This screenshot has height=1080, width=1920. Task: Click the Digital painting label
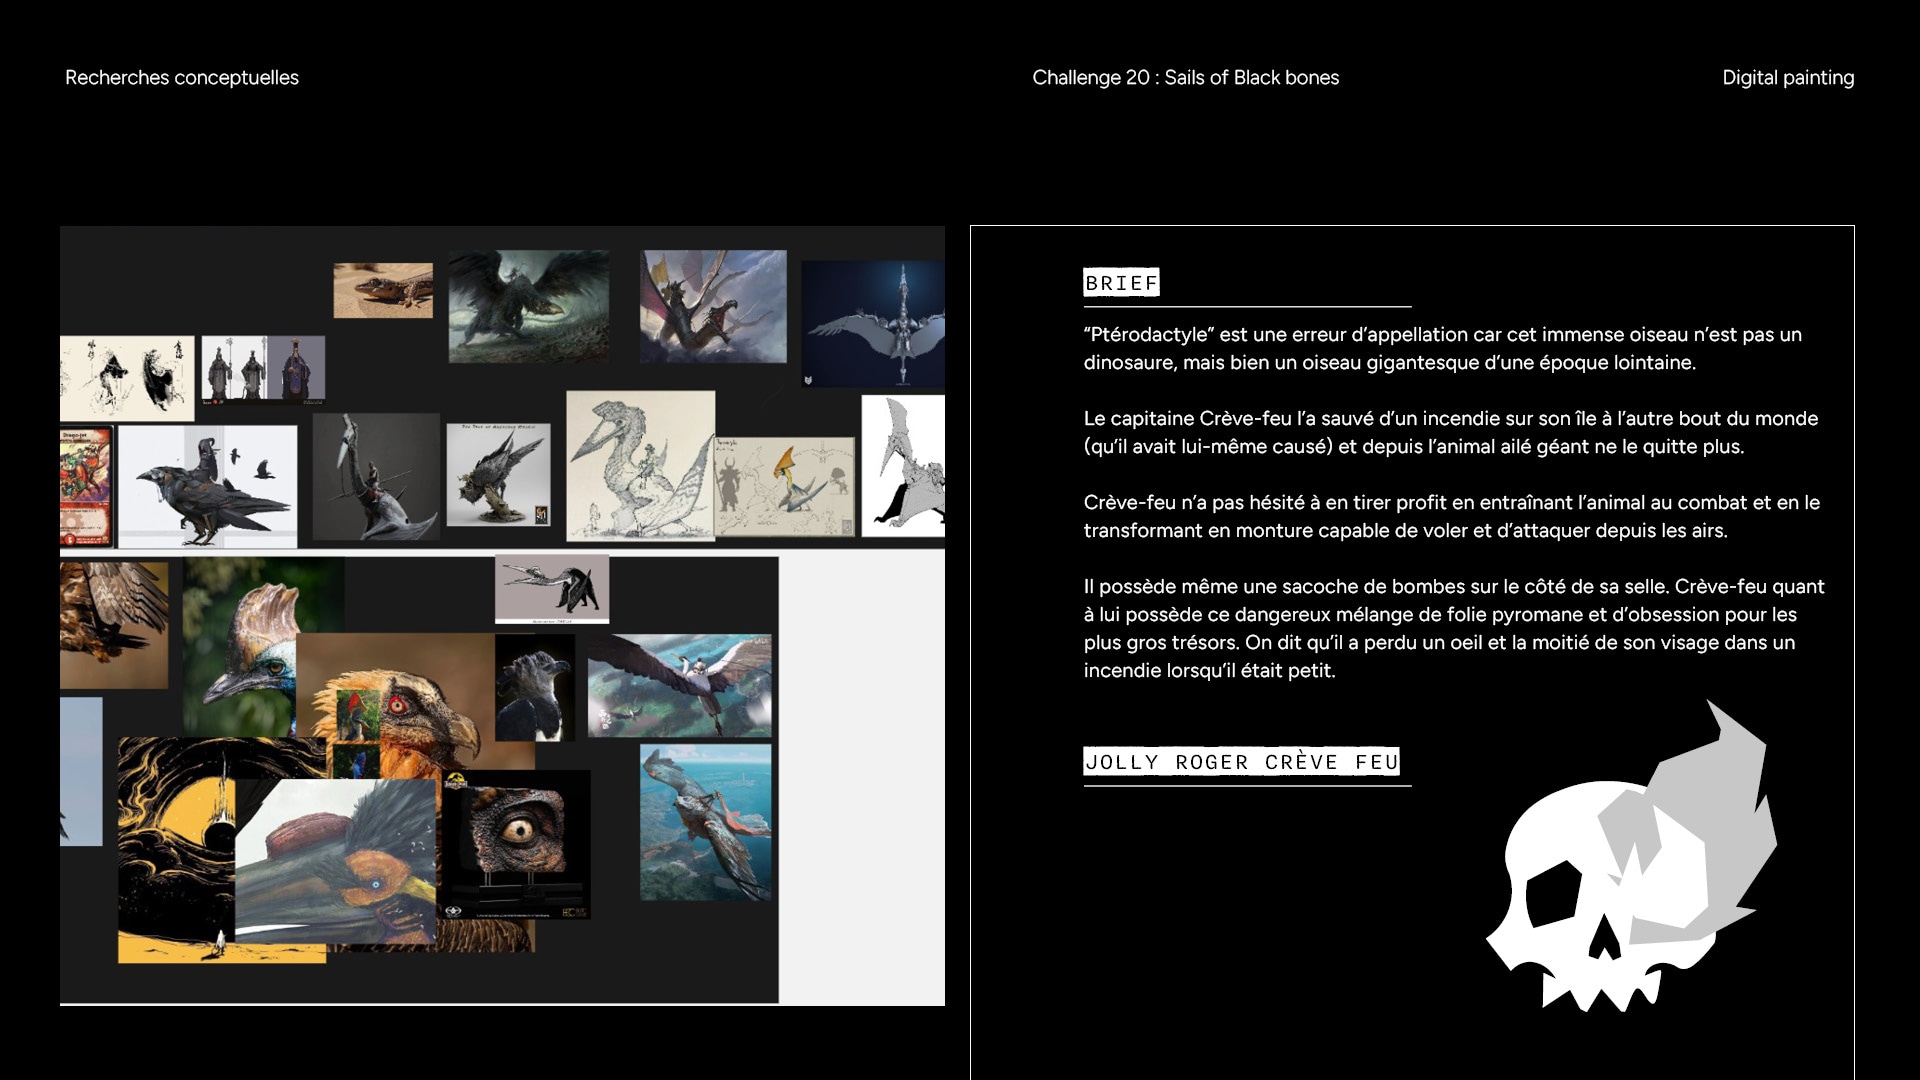click(x=1787, y=78)
